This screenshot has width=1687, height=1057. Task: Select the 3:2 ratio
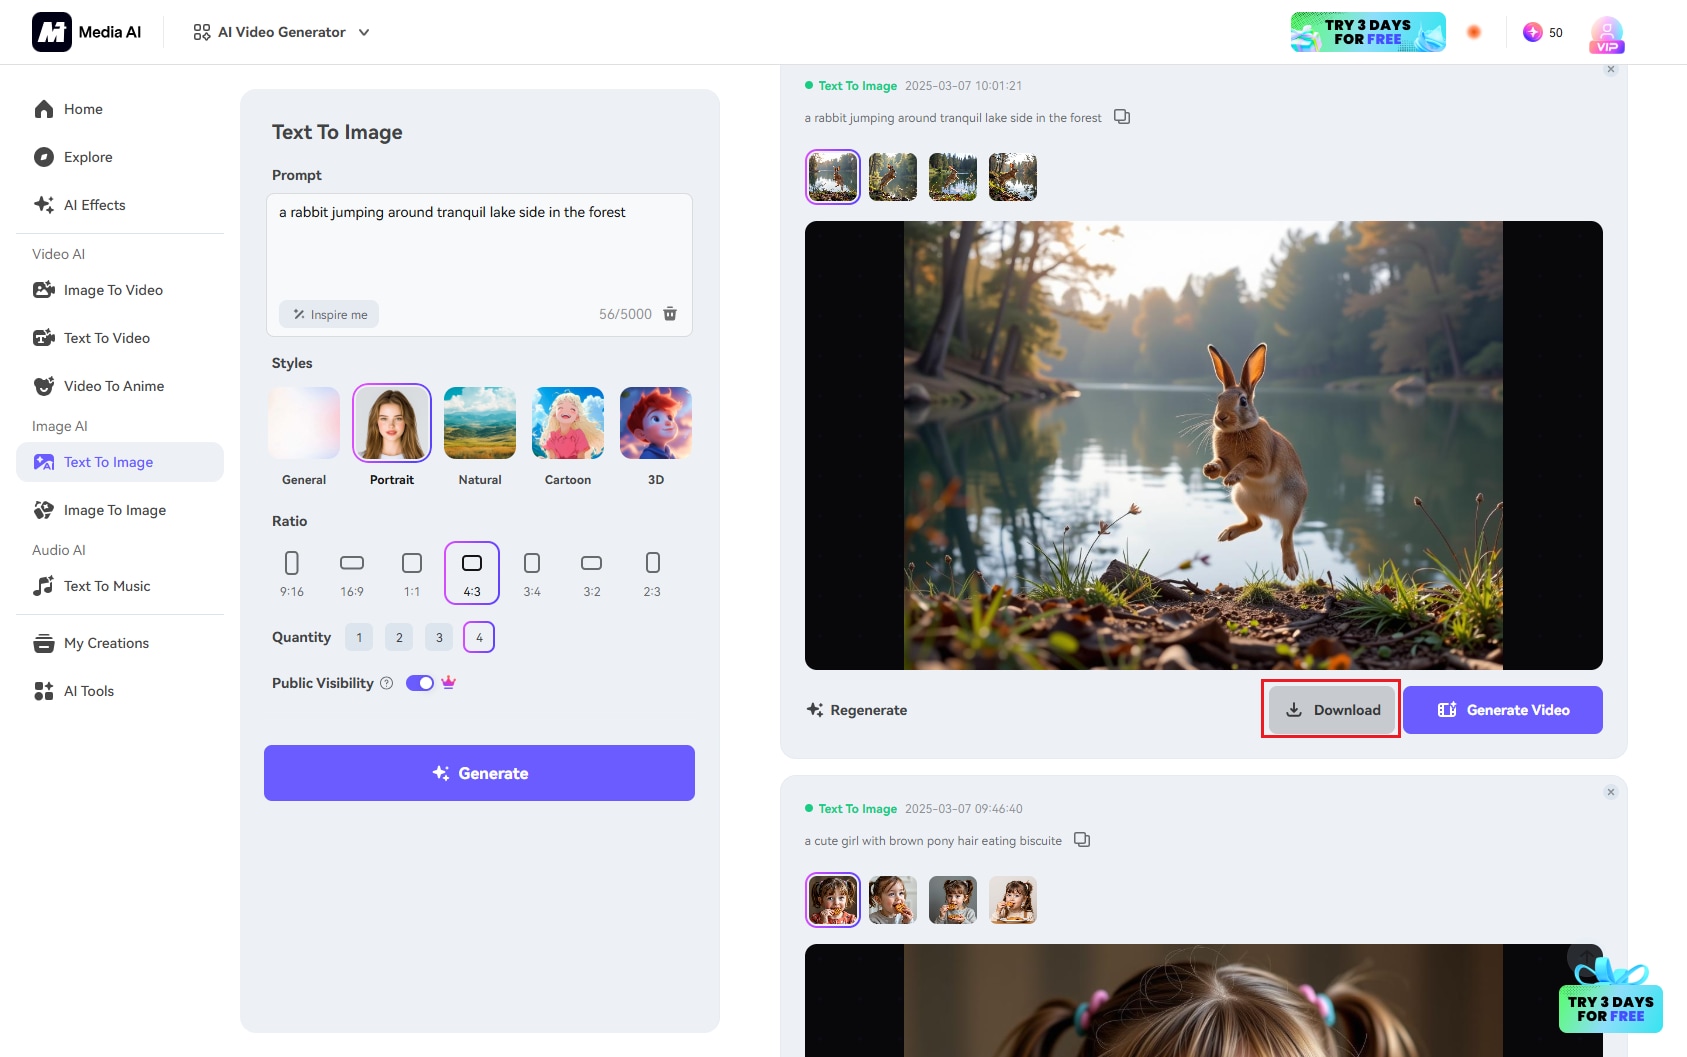tap(592, 573)
